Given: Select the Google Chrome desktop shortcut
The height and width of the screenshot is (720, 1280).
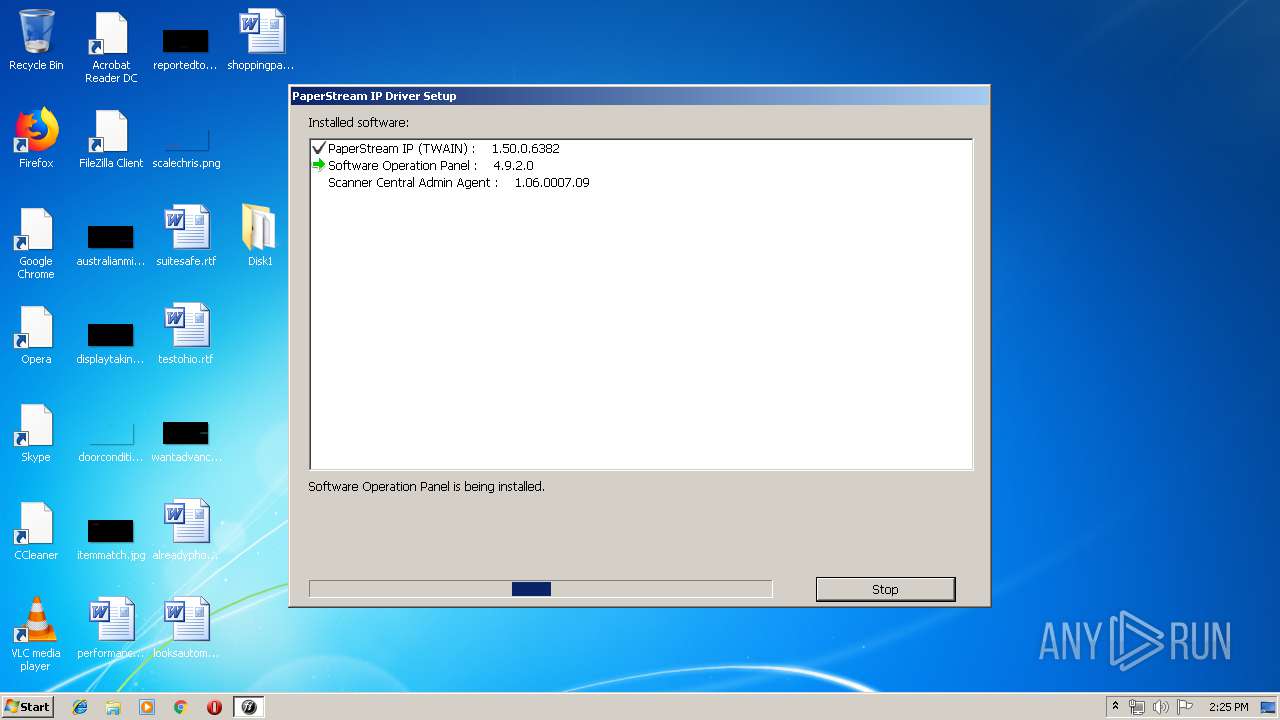Looking at the screenshot, I should pyautogui.click(x=36, y=243).
